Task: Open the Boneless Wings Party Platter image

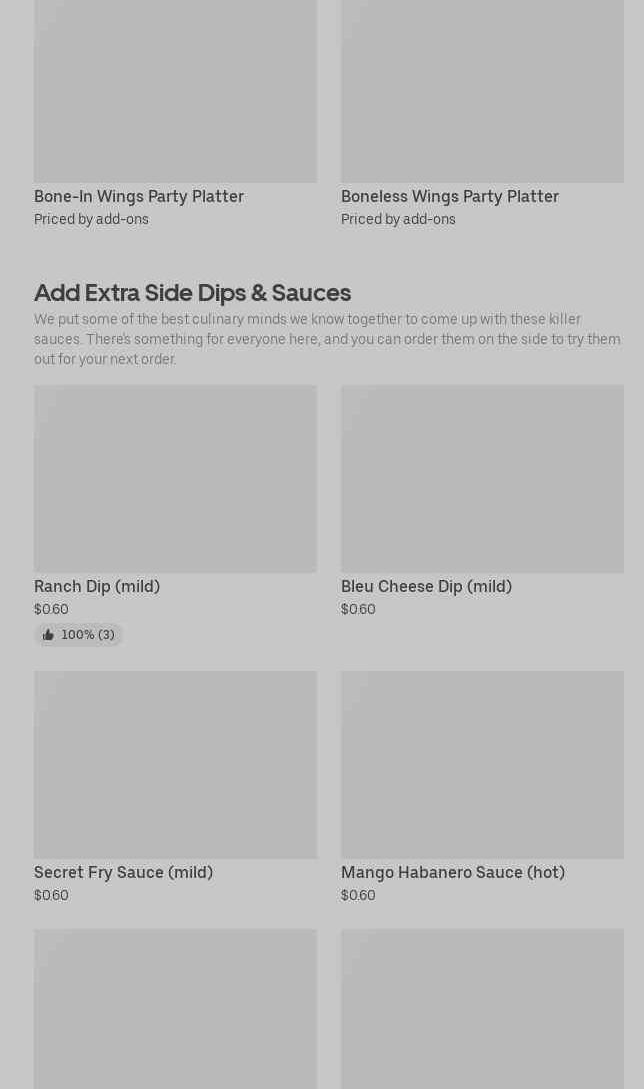Action: pos(482,91)
